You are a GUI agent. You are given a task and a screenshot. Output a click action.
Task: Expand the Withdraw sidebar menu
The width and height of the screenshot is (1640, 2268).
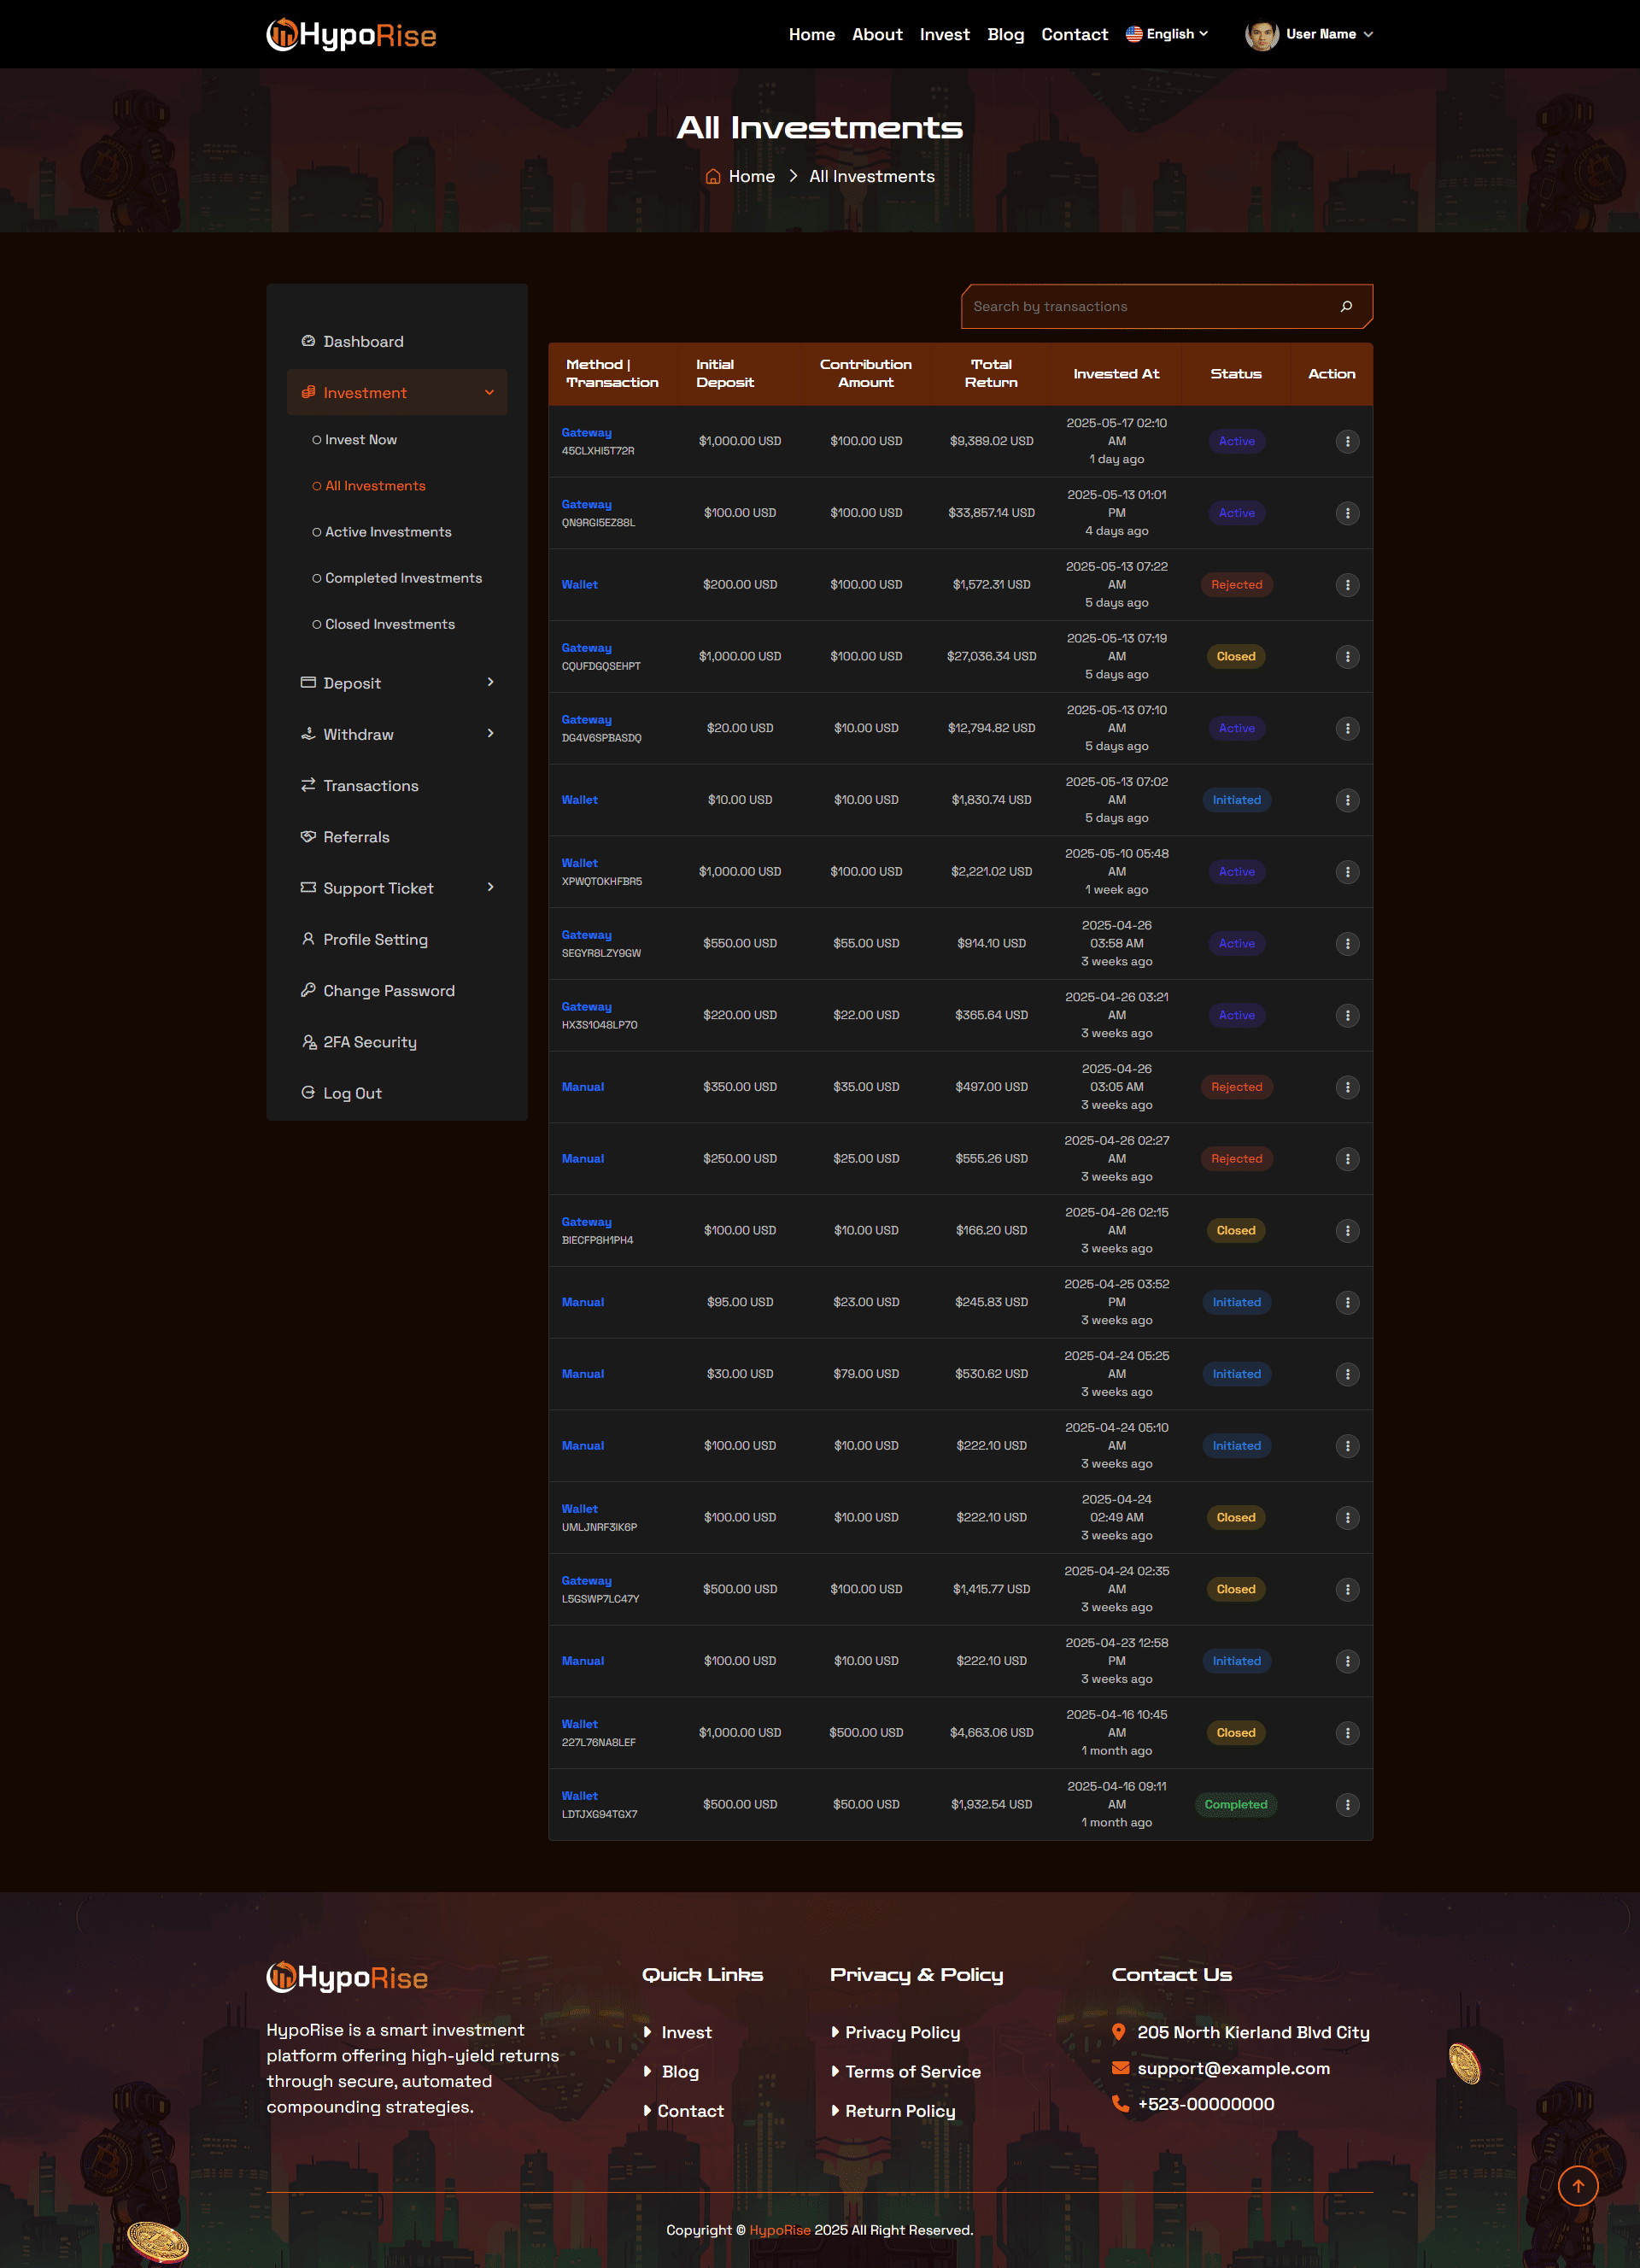[x=397, y=734]
